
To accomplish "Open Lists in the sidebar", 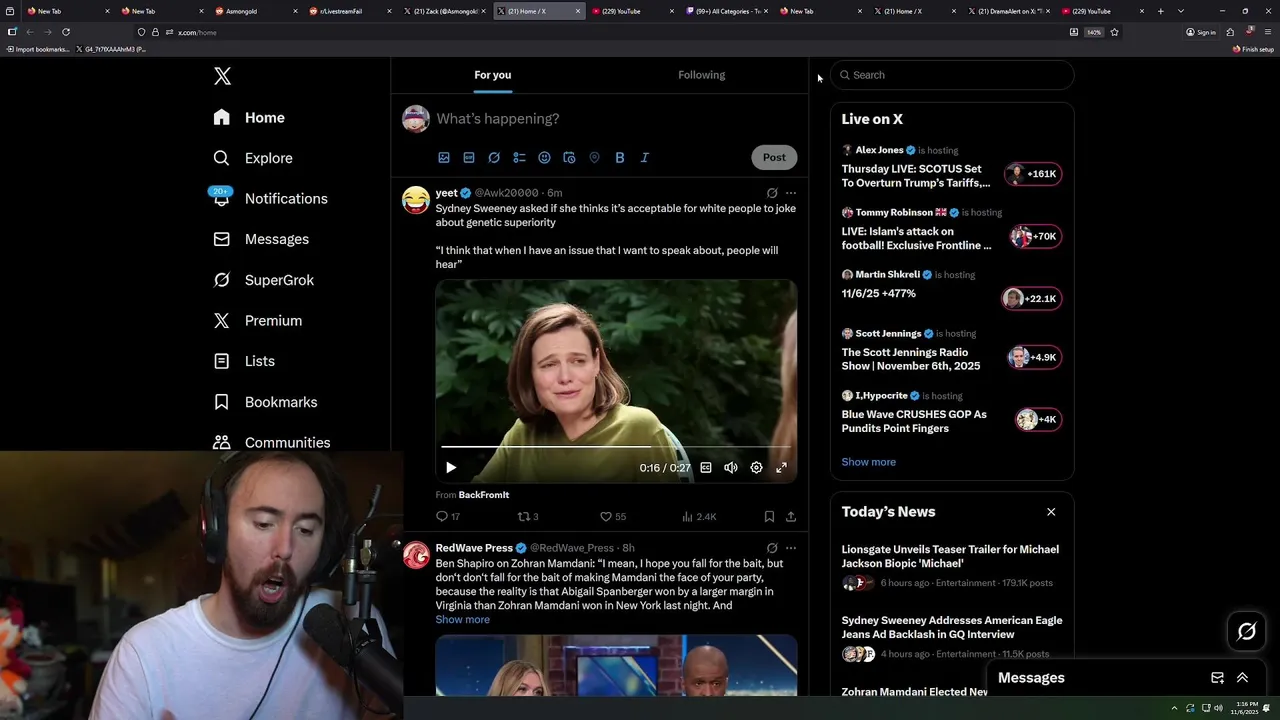I will click(245, 361).
